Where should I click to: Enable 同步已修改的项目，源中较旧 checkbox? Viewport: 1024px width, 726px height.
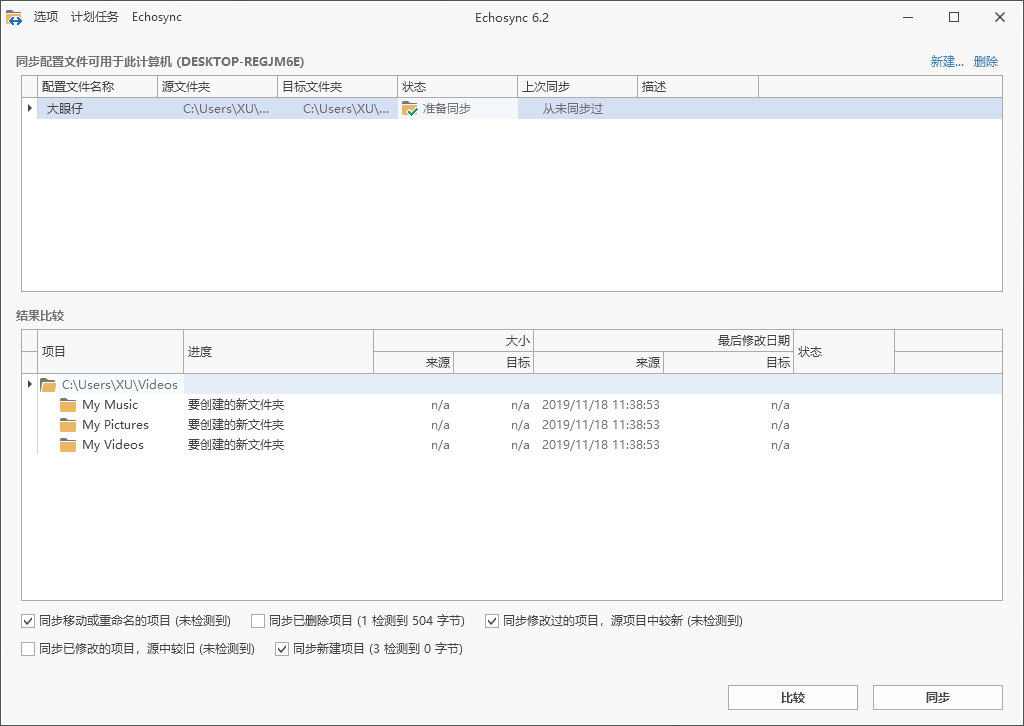click(x=28, y=648)
